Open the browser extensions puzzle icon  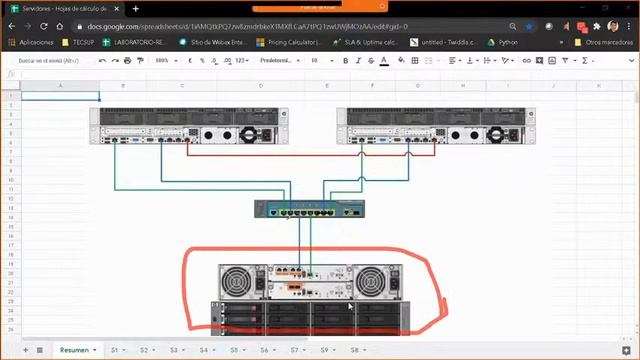coord(597,27)
